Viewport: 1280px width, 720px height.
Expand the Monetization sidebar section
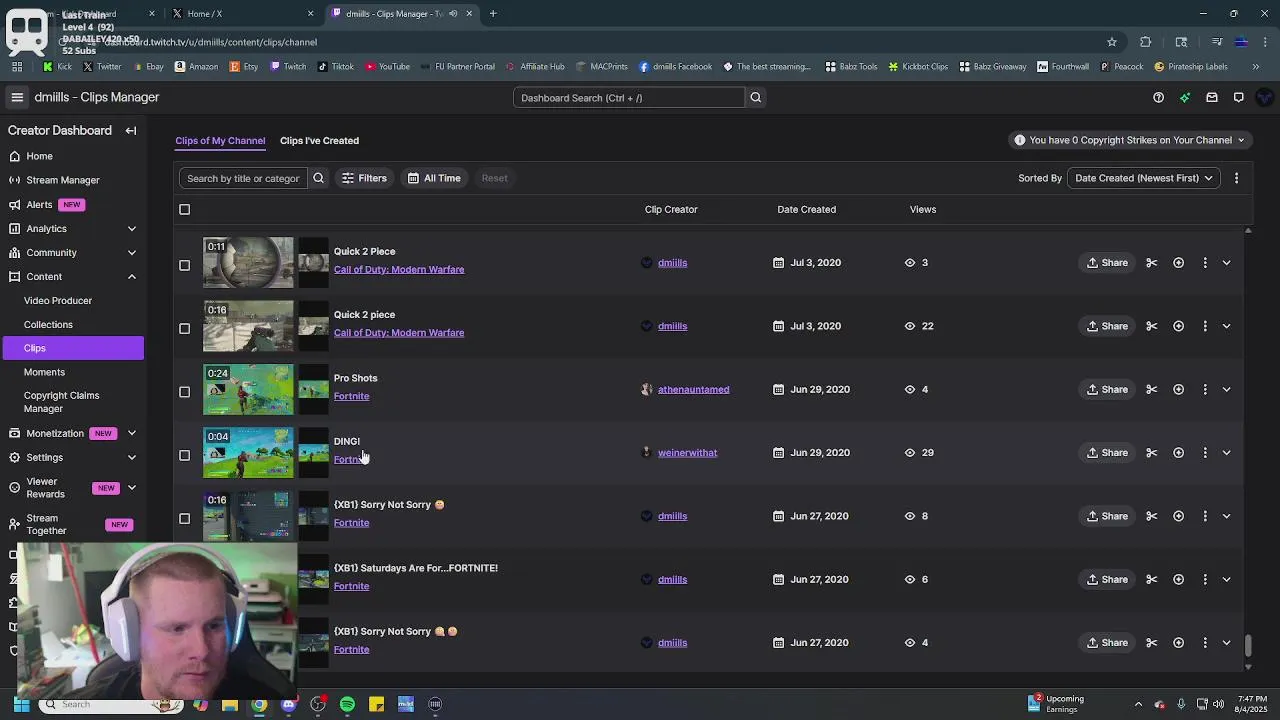(x=132, y=433)
